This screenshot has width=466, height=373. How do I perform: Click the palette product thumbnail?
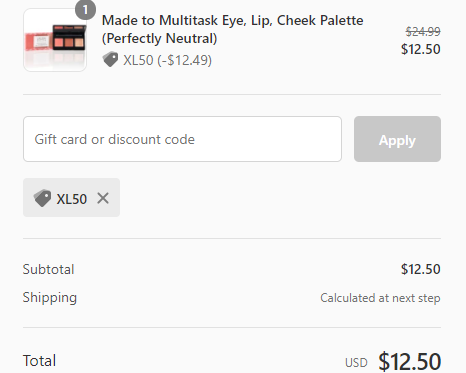[55, 40]
